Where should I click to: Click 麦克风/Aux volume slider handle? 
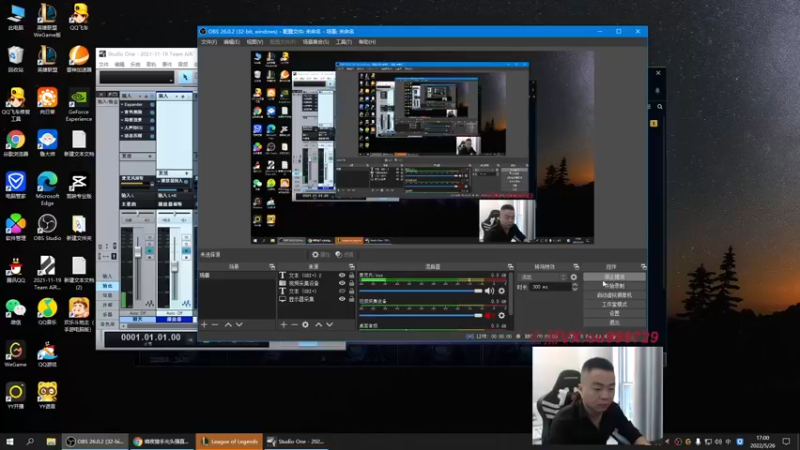tap(478, 291)
